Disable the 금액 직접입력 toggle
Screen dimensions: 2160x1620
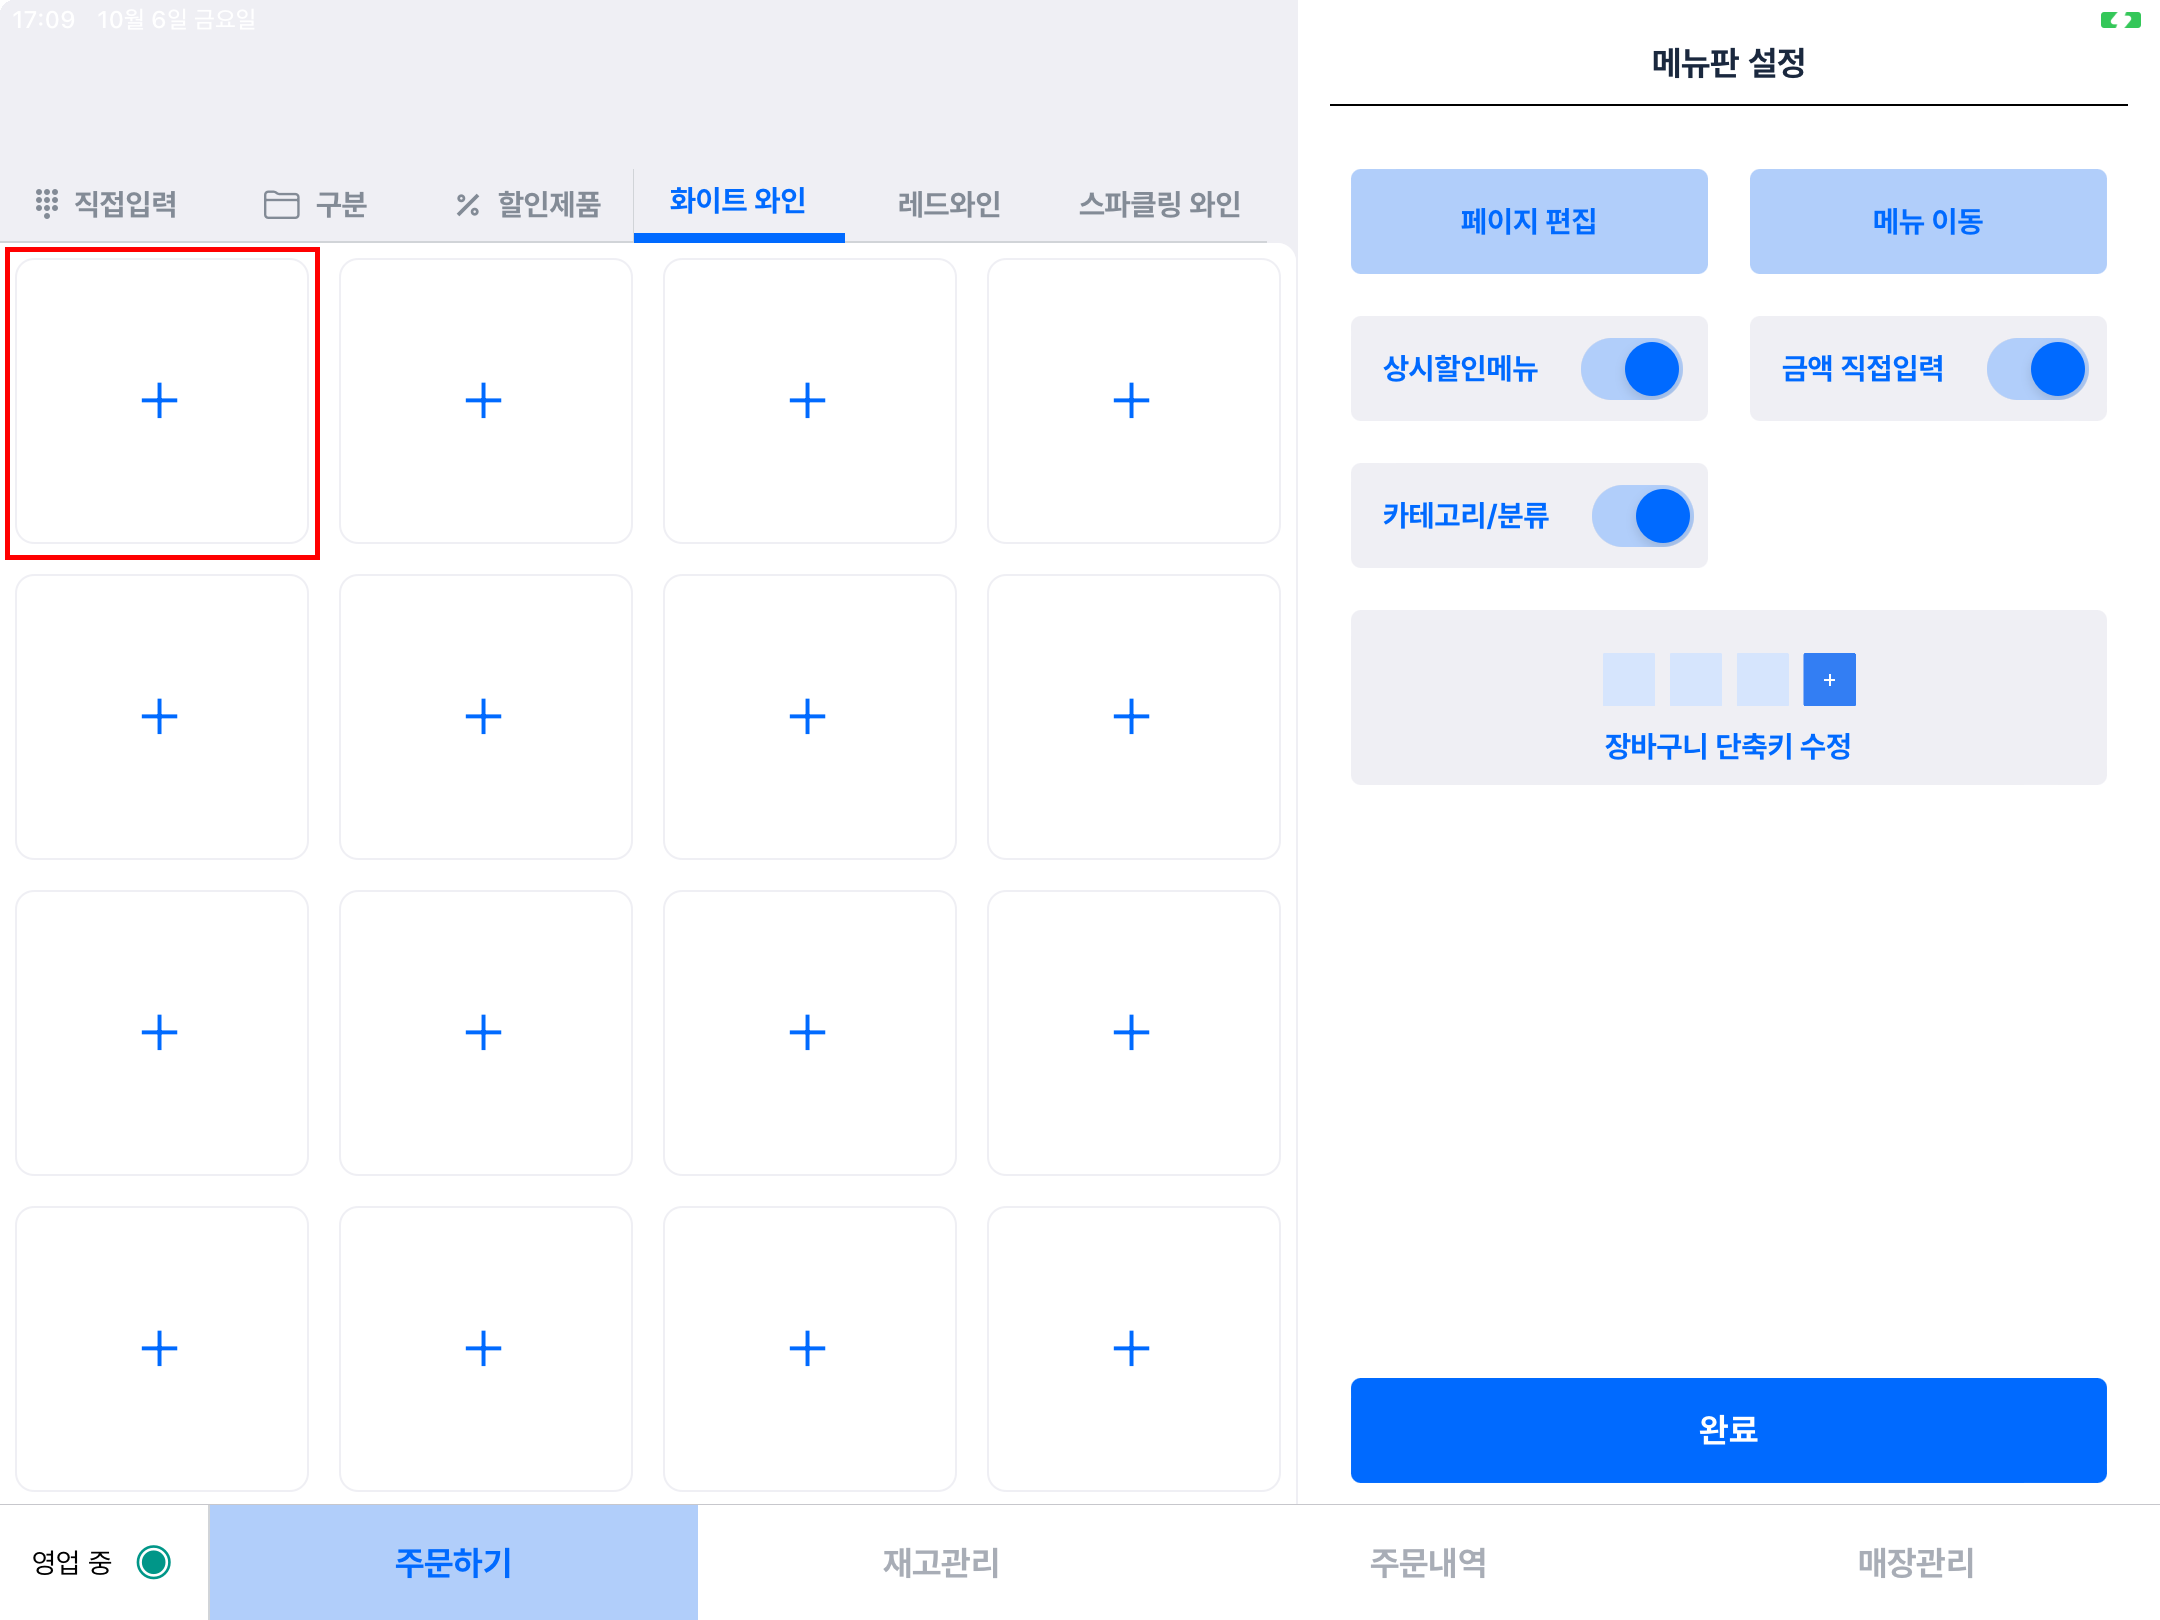[2037, 369]
